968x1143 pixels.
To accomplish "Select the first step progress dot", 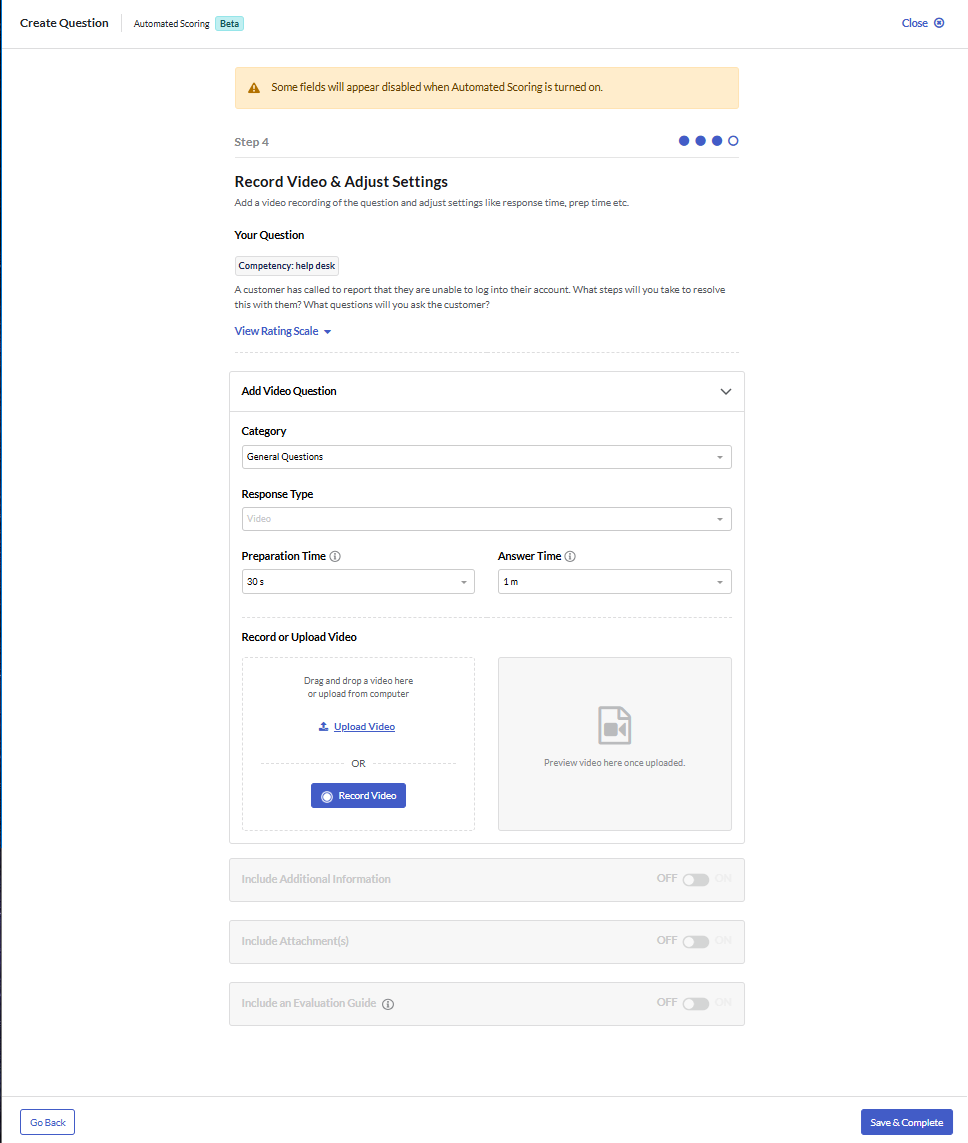I will (684, 141).
